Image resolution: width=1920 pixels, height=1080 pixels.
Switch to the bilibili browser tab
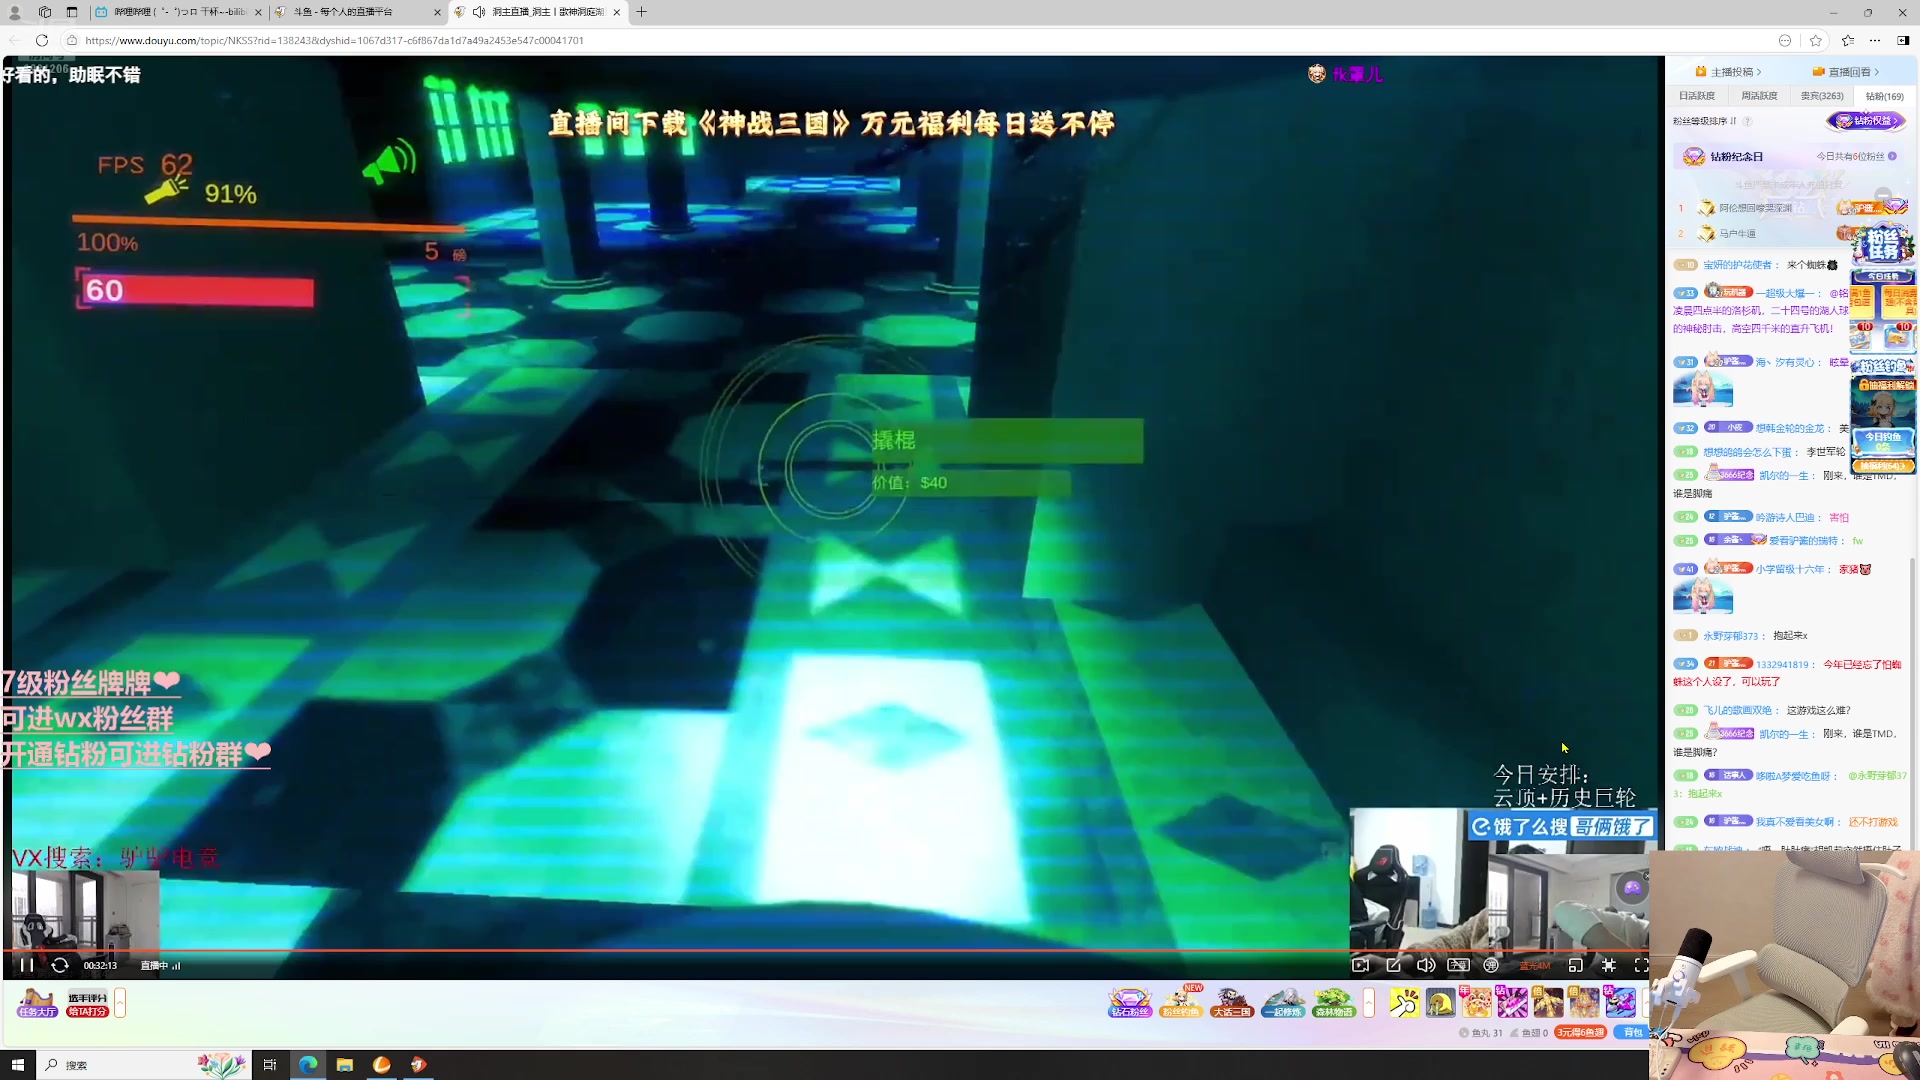pyautogui.click(x=180, y=12)
